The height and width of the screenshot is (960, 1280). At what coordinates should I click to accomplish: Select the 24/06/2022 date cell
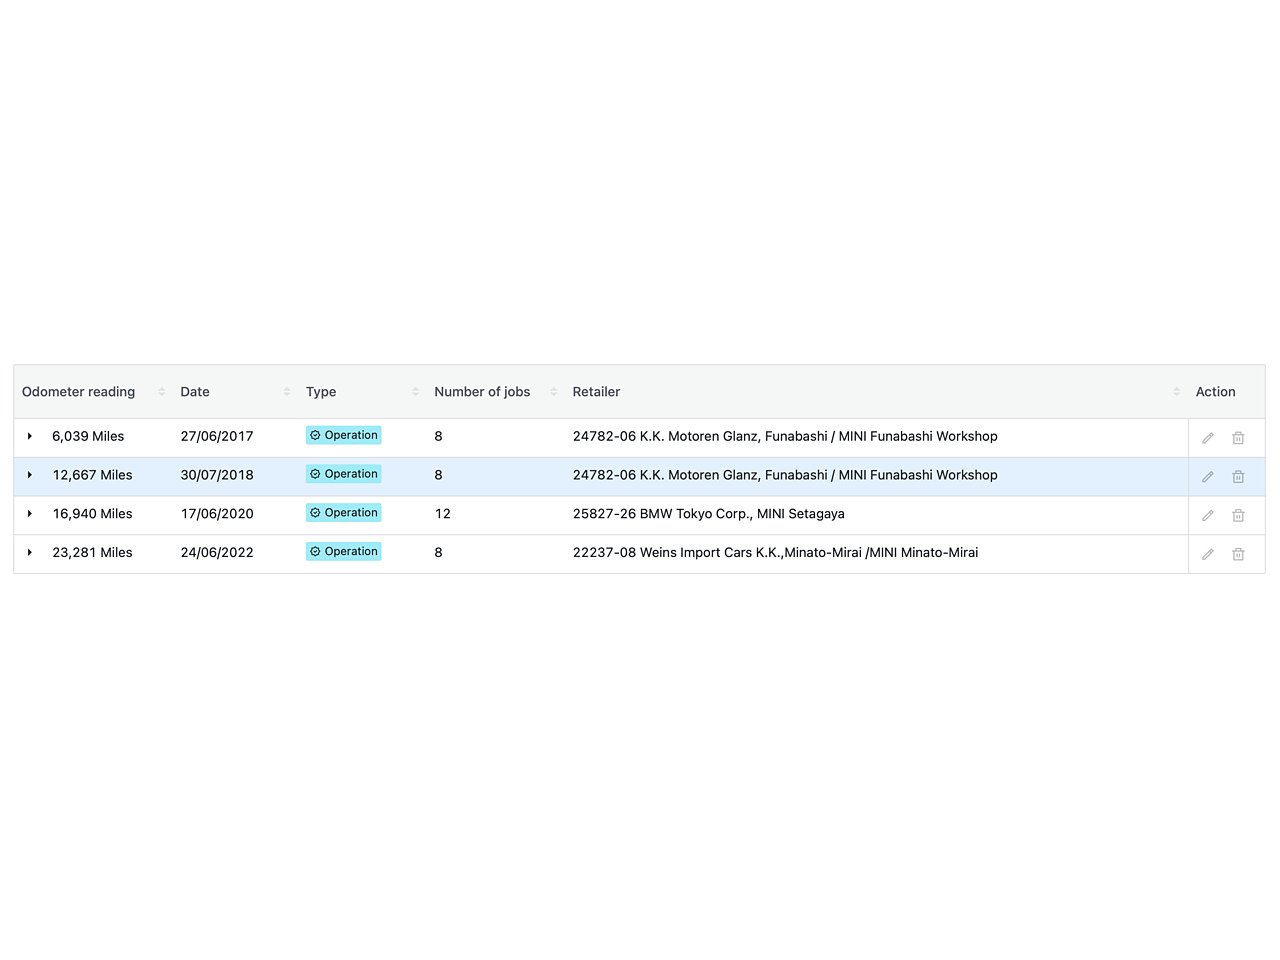[x=217, y=552]
